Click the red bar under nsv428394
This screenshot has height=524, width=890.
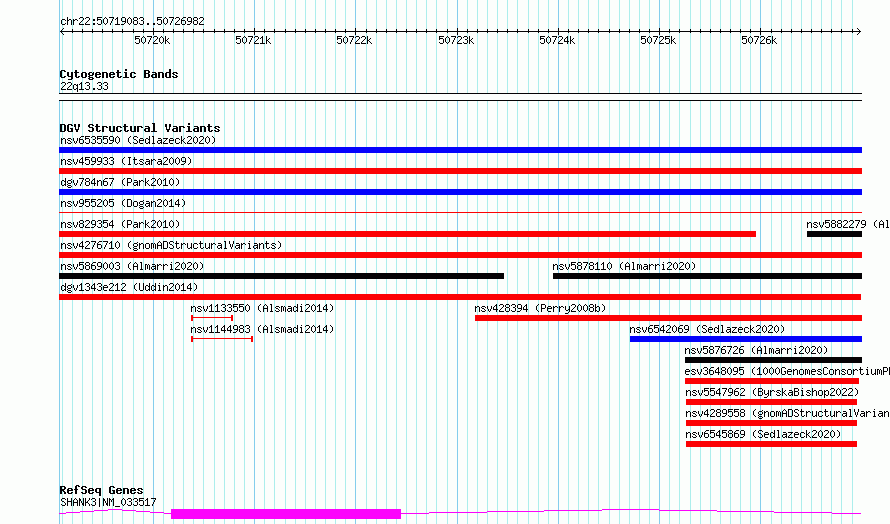point(669,318)
